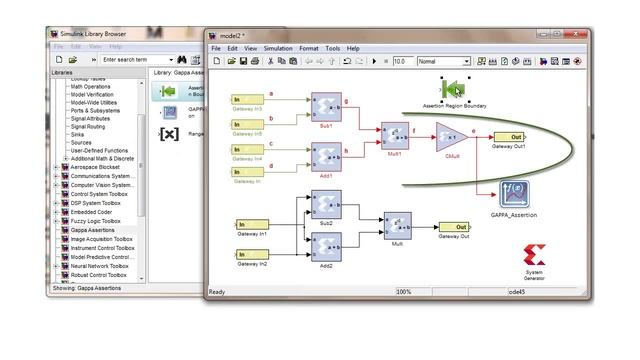Open the Format menu

click(309, 48)
